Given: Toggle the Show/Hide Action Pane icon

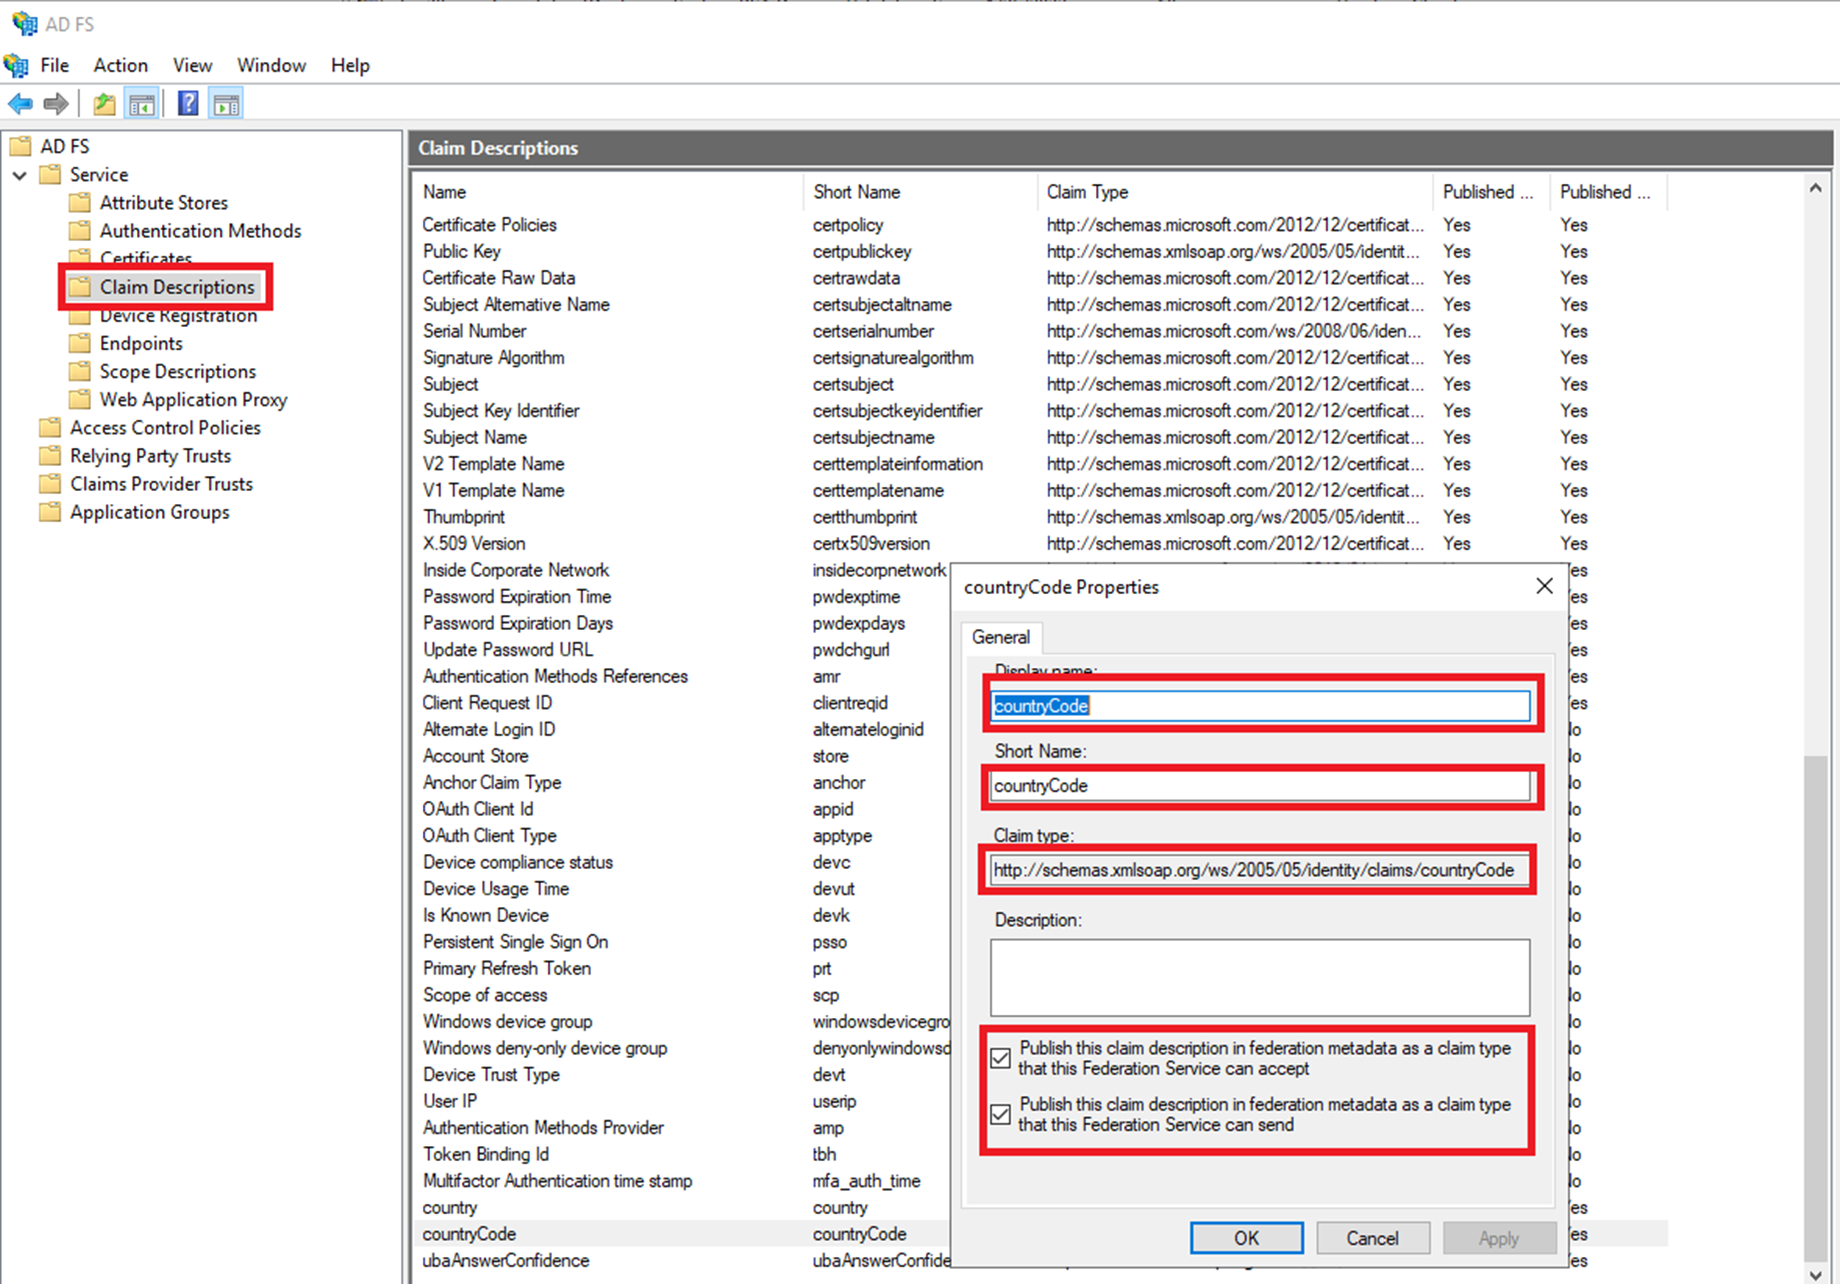Looking at the screenshot, I should click(x=227, y=104).
